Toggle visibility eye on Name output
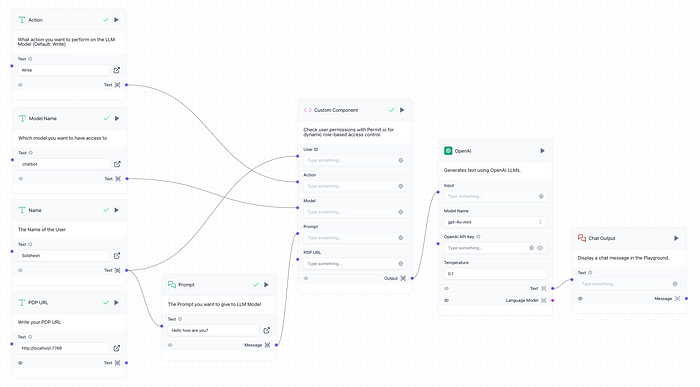 pos(20,270)
